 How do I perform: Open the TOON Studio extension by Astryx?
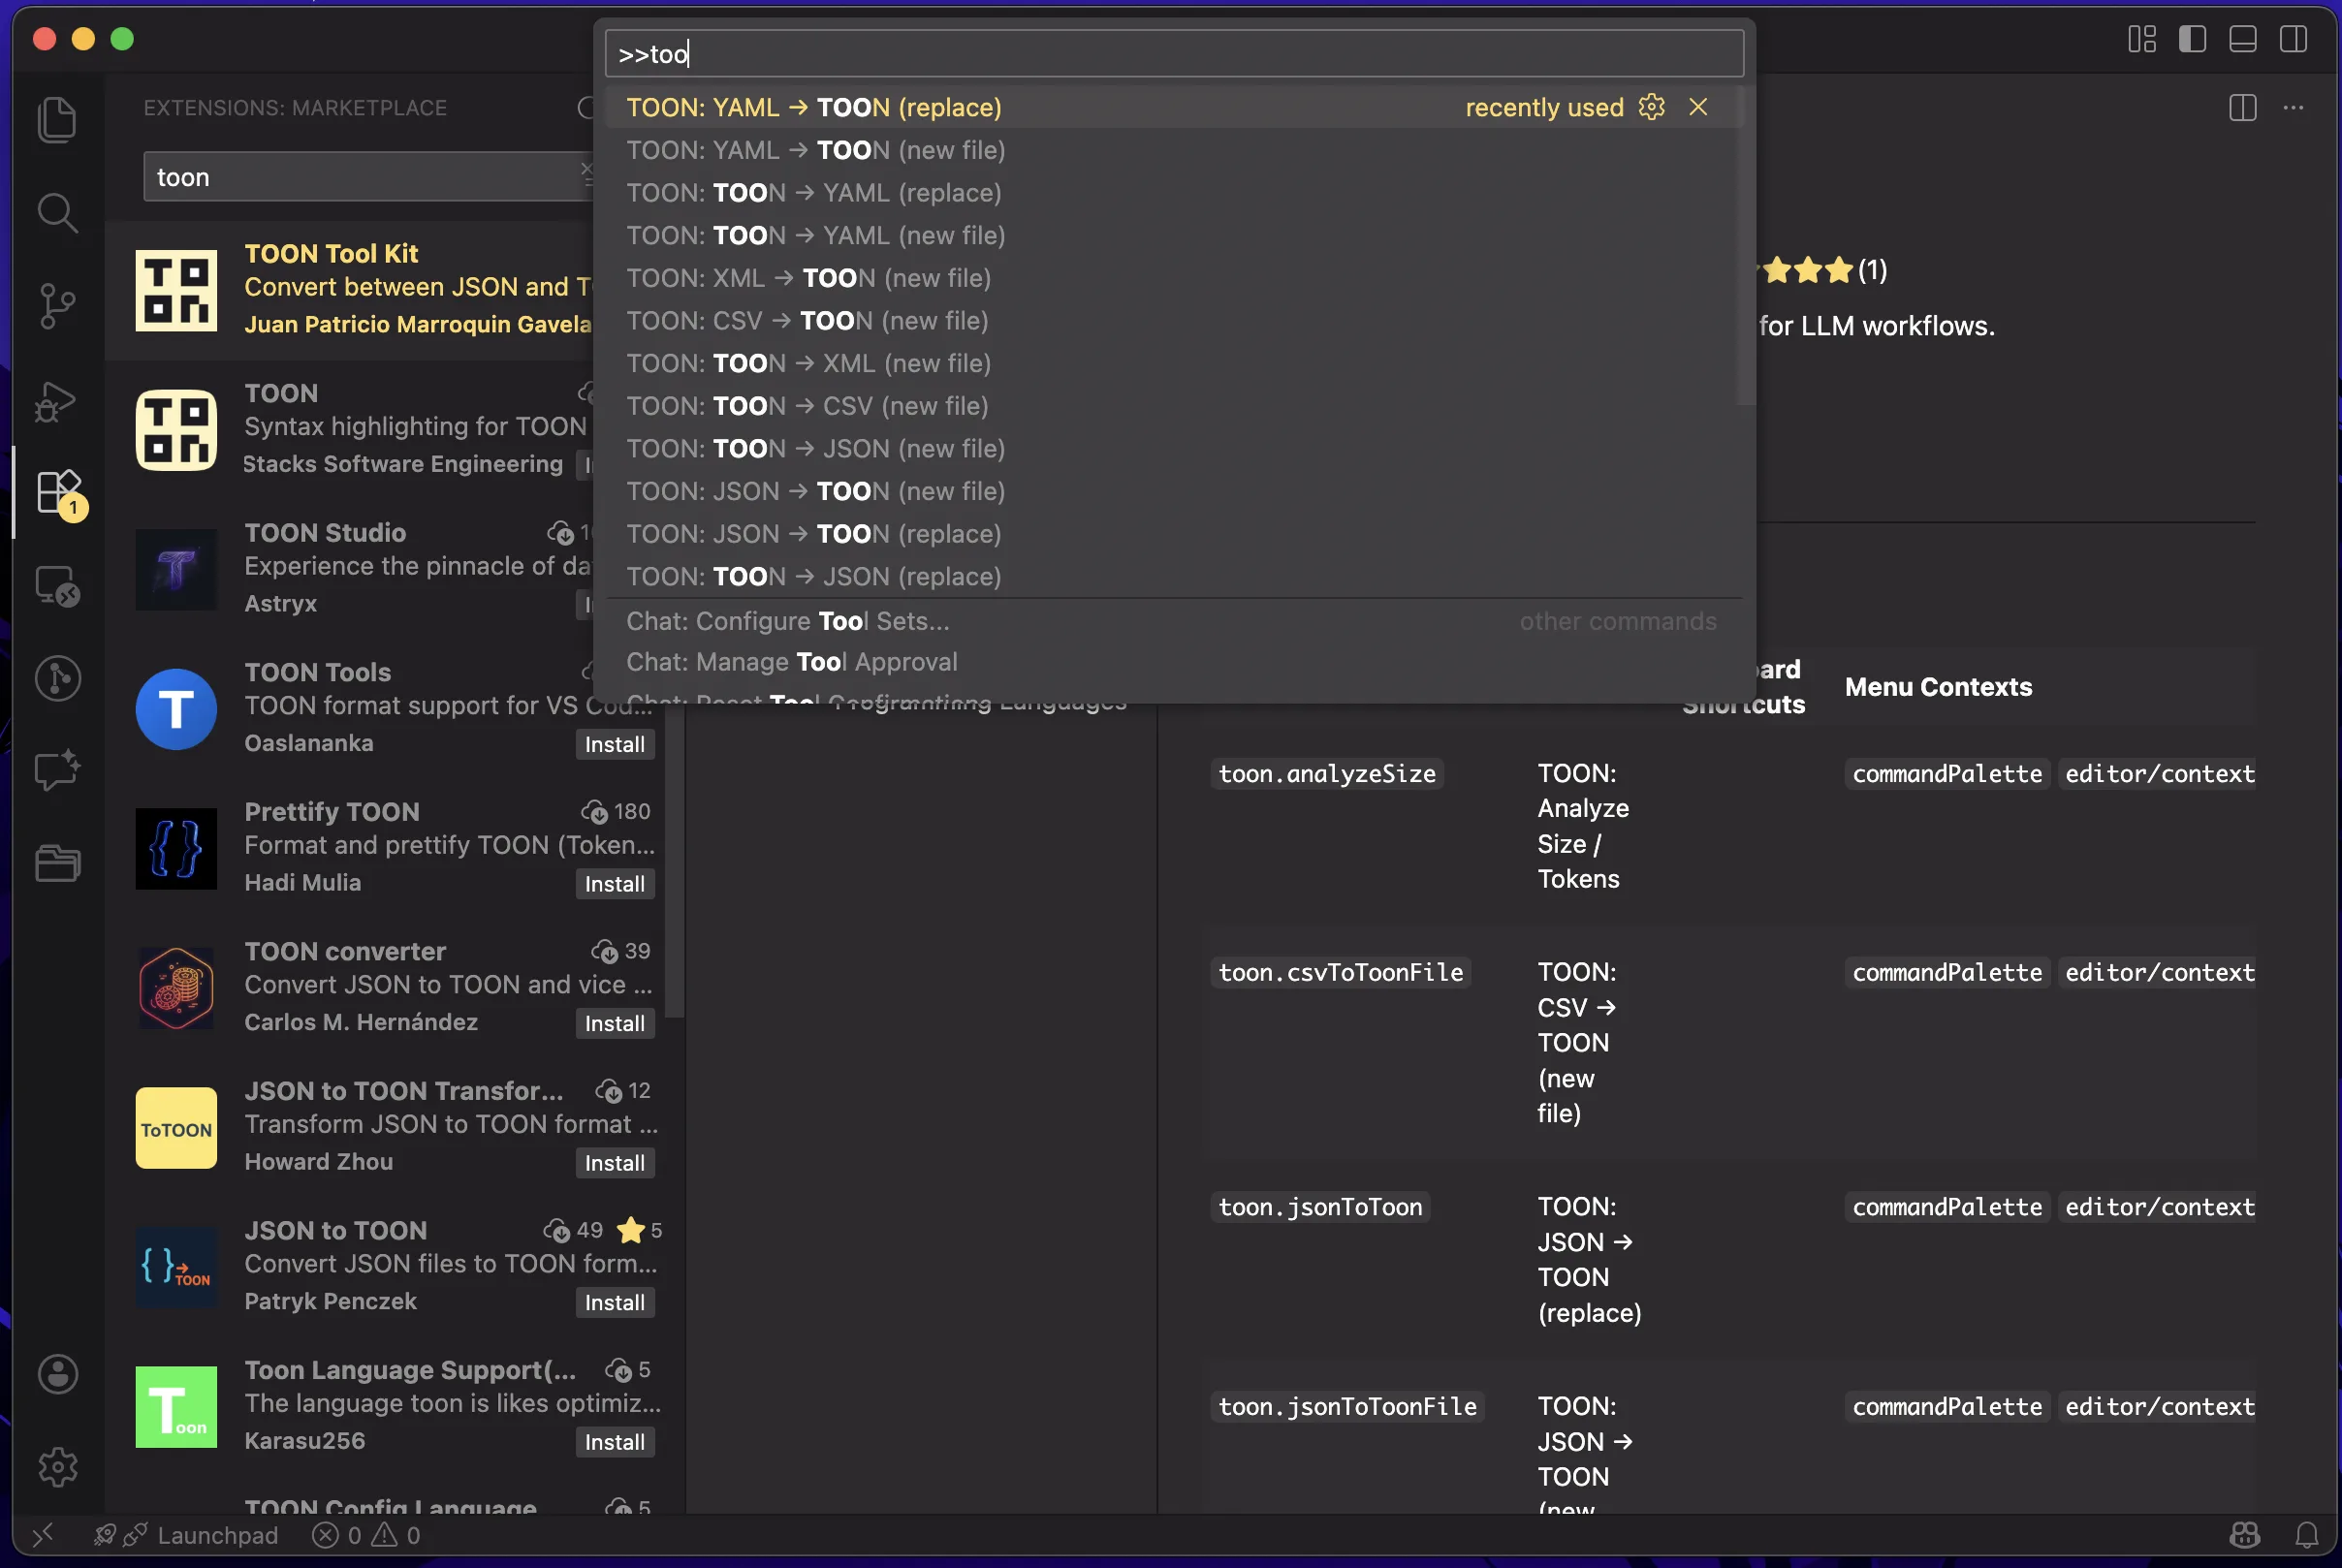pyautogui.click(x=350, y=569)
